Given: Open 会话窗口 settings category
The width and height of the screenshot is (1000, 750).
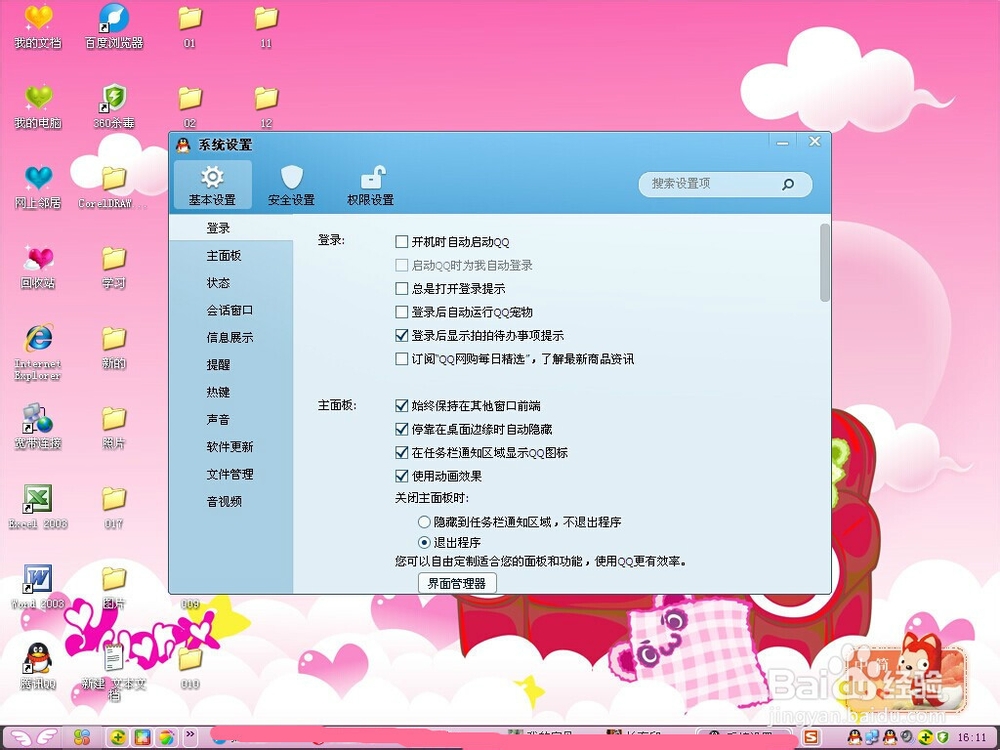Looking at the screenshot, I should (231, 310).
